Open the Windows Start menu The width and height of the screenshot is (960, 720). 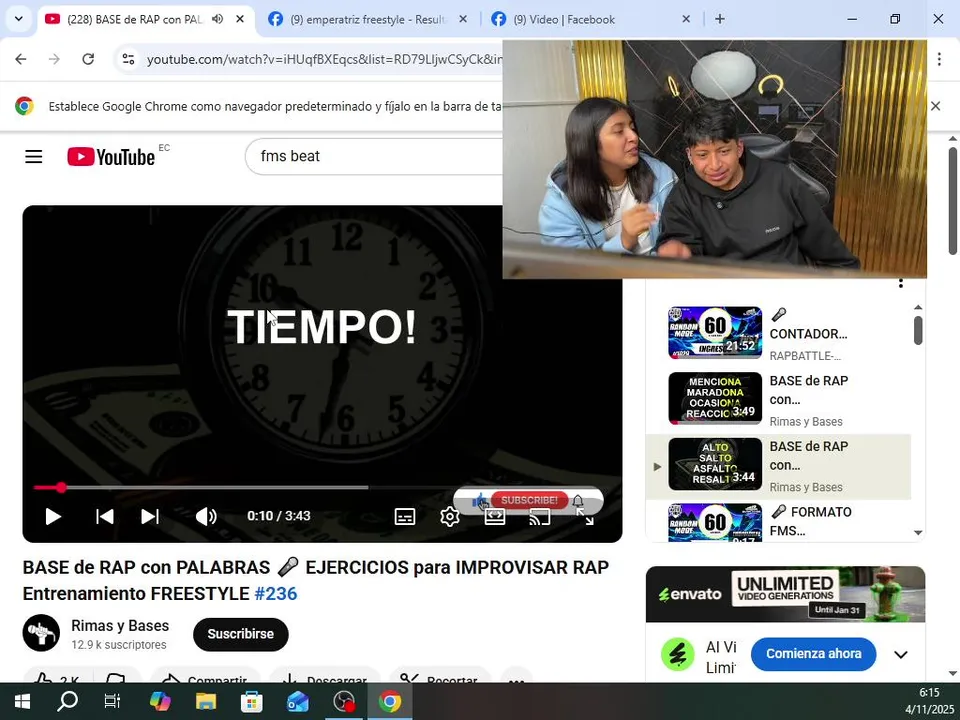tap(22, 701)
